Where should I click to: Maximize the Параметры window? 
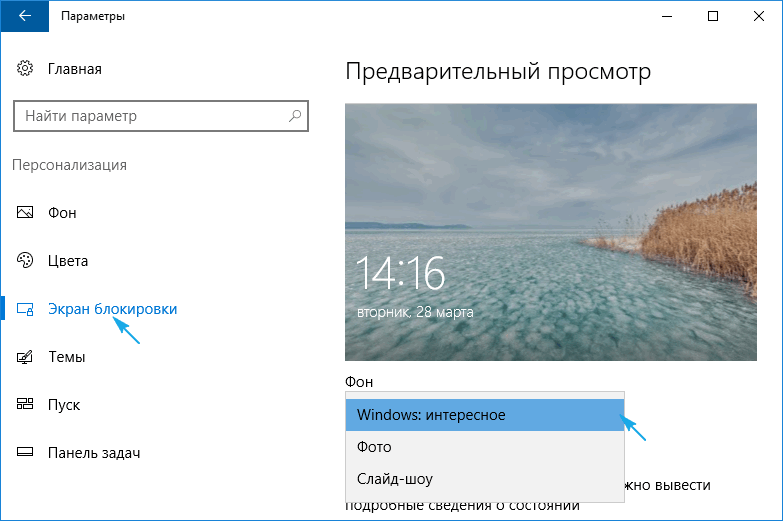712,16
